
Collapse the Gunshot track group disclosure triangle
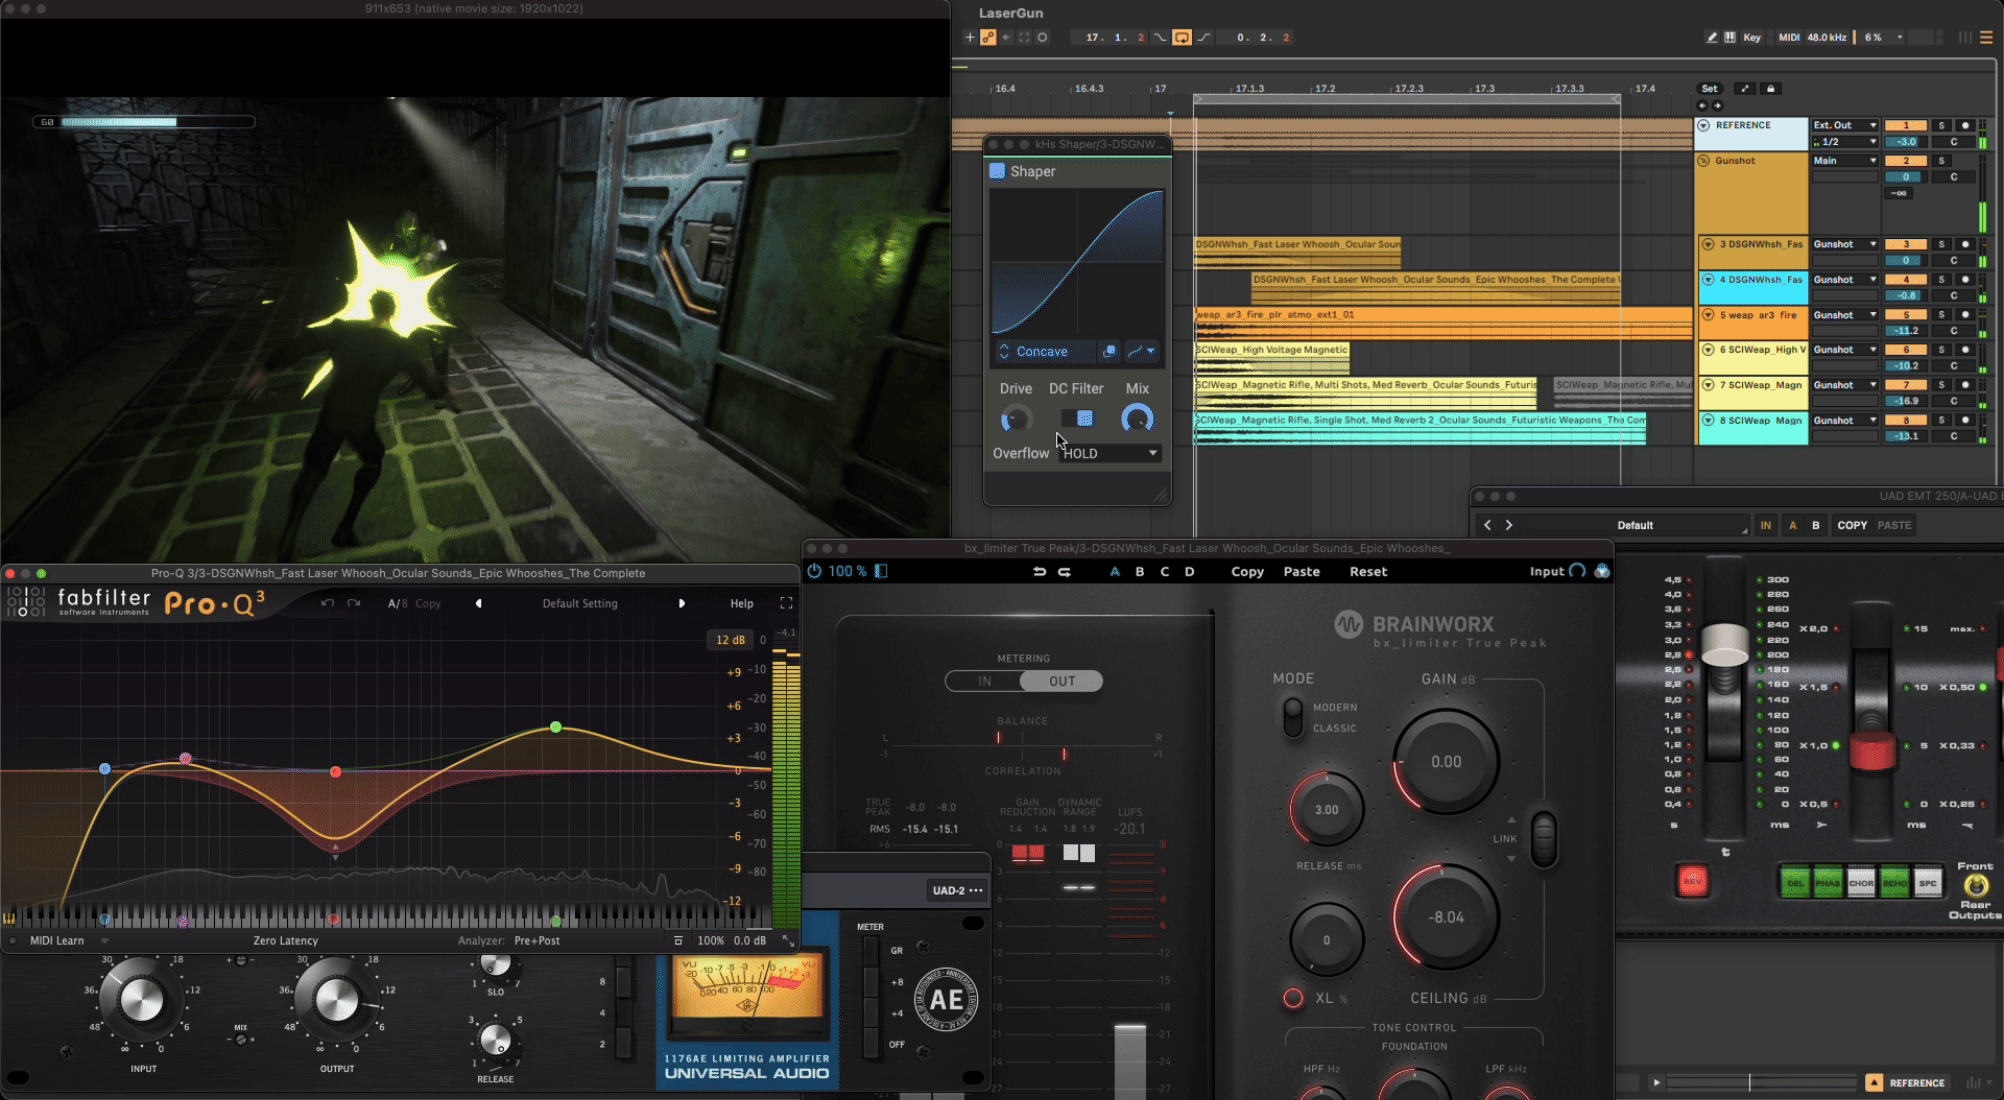pyautogui.click(x=1702, y=161)
